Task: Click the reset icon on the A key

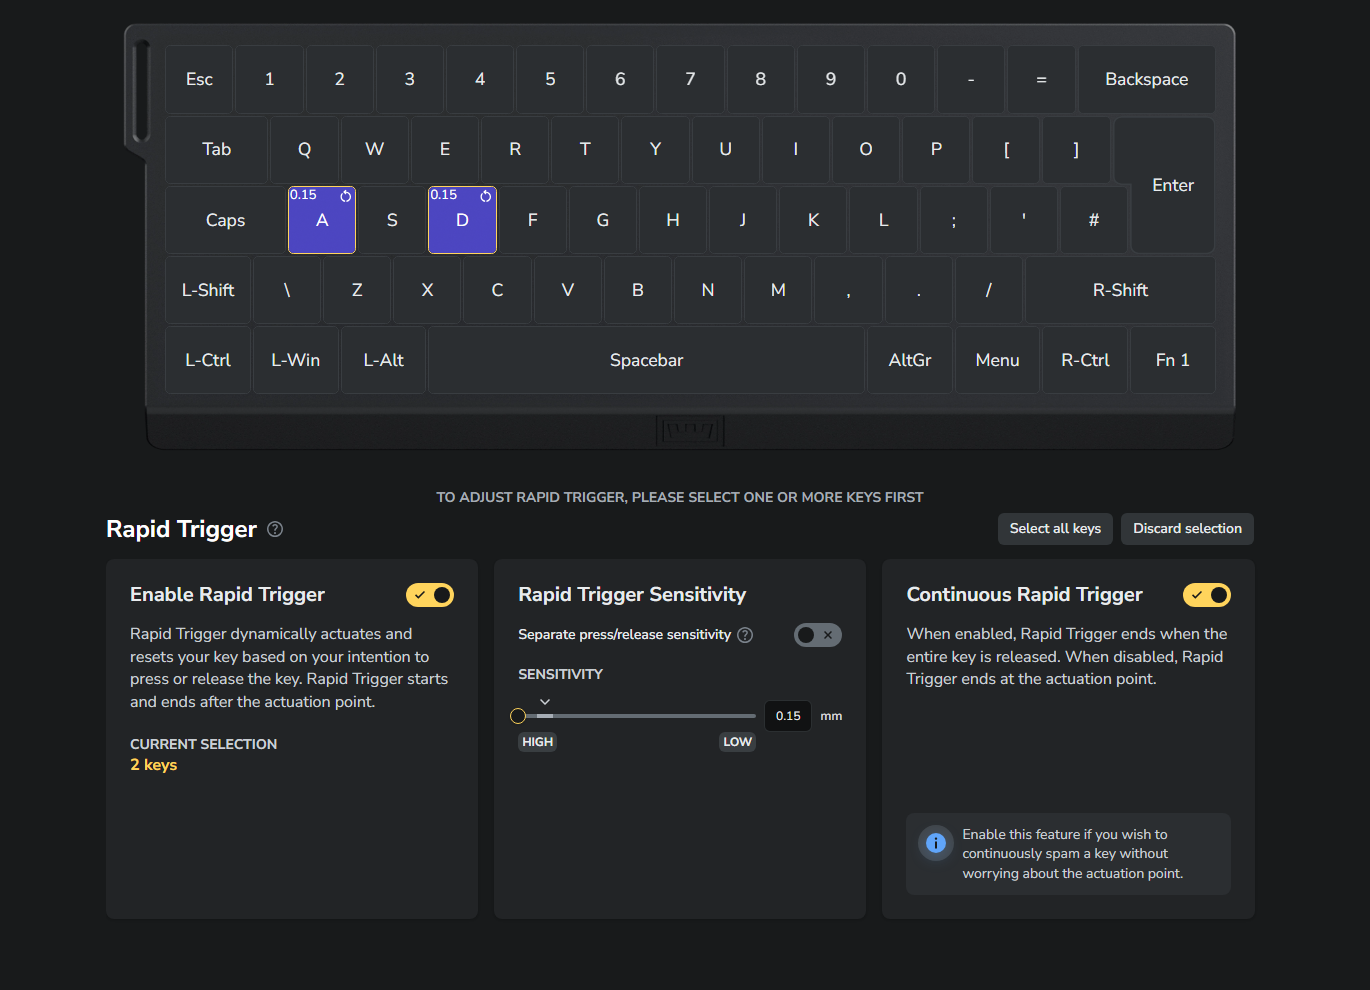Action: [346, 196]
